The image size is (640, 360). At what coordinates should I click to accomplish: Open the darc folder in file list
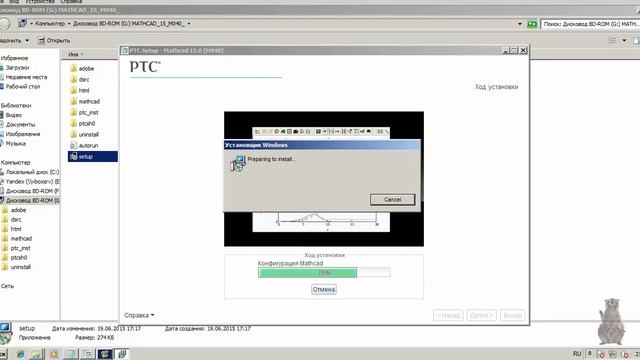[x=80, y=80]
